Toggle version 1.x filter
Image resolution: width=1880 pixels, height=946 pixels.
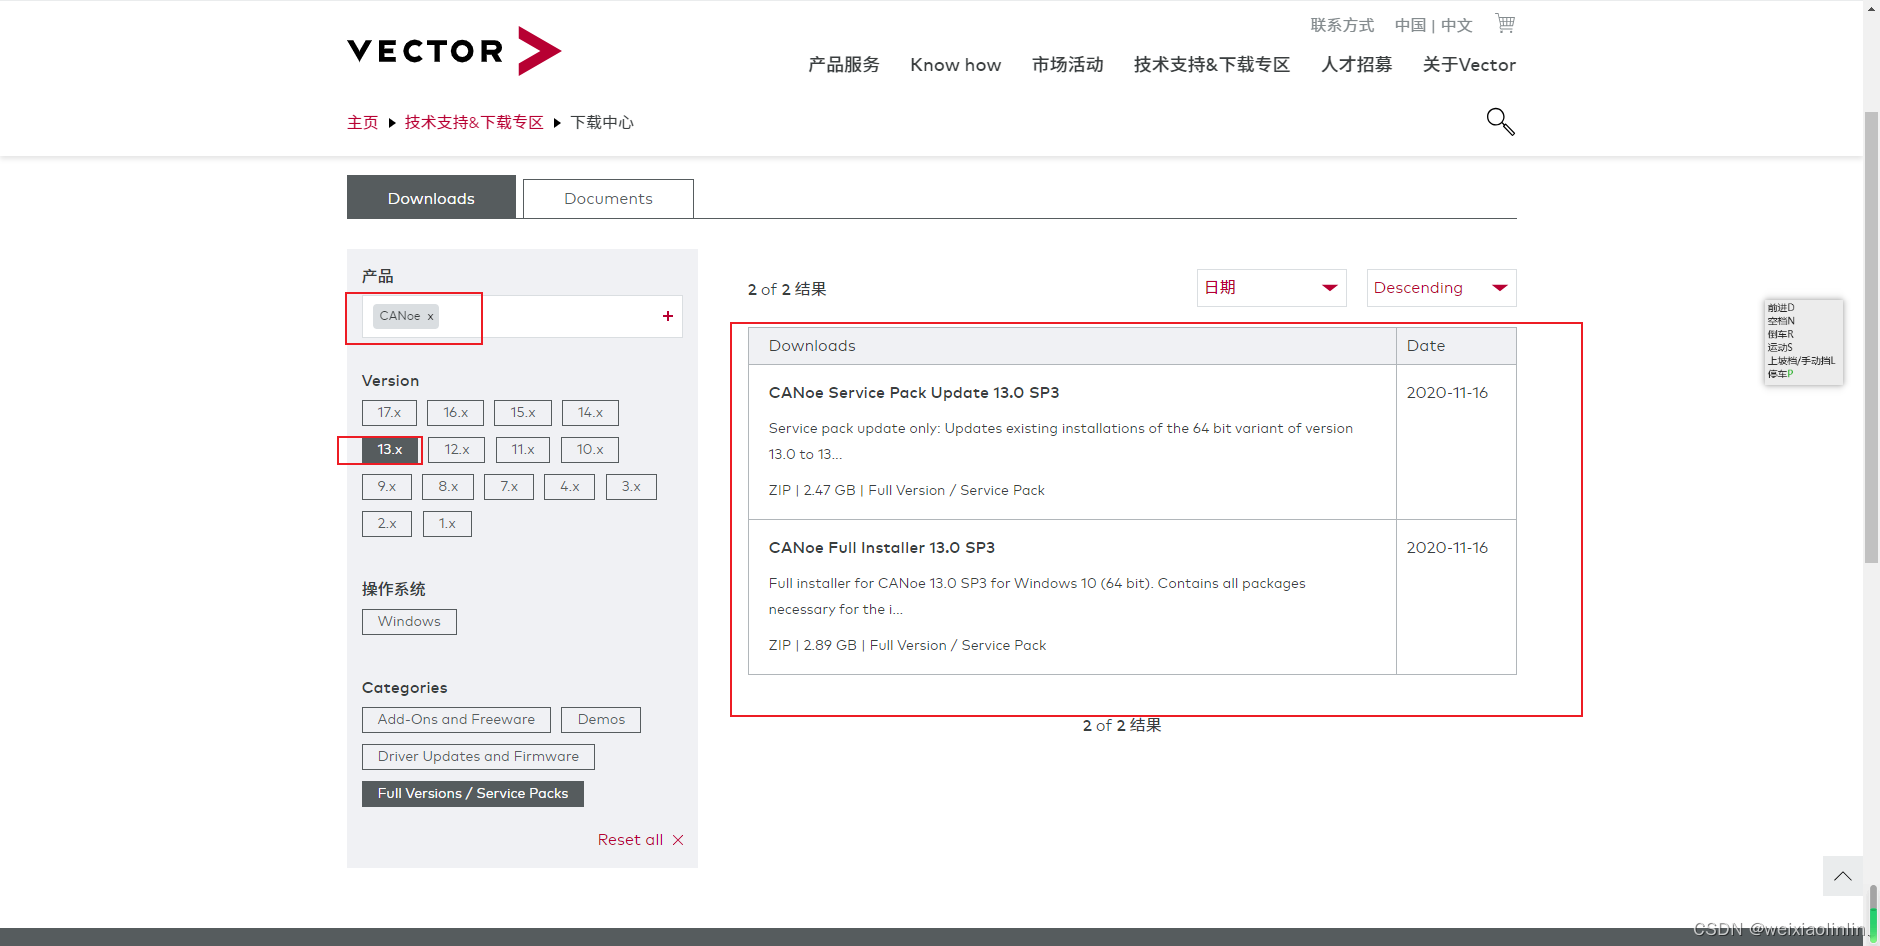[x=447, y=524]
